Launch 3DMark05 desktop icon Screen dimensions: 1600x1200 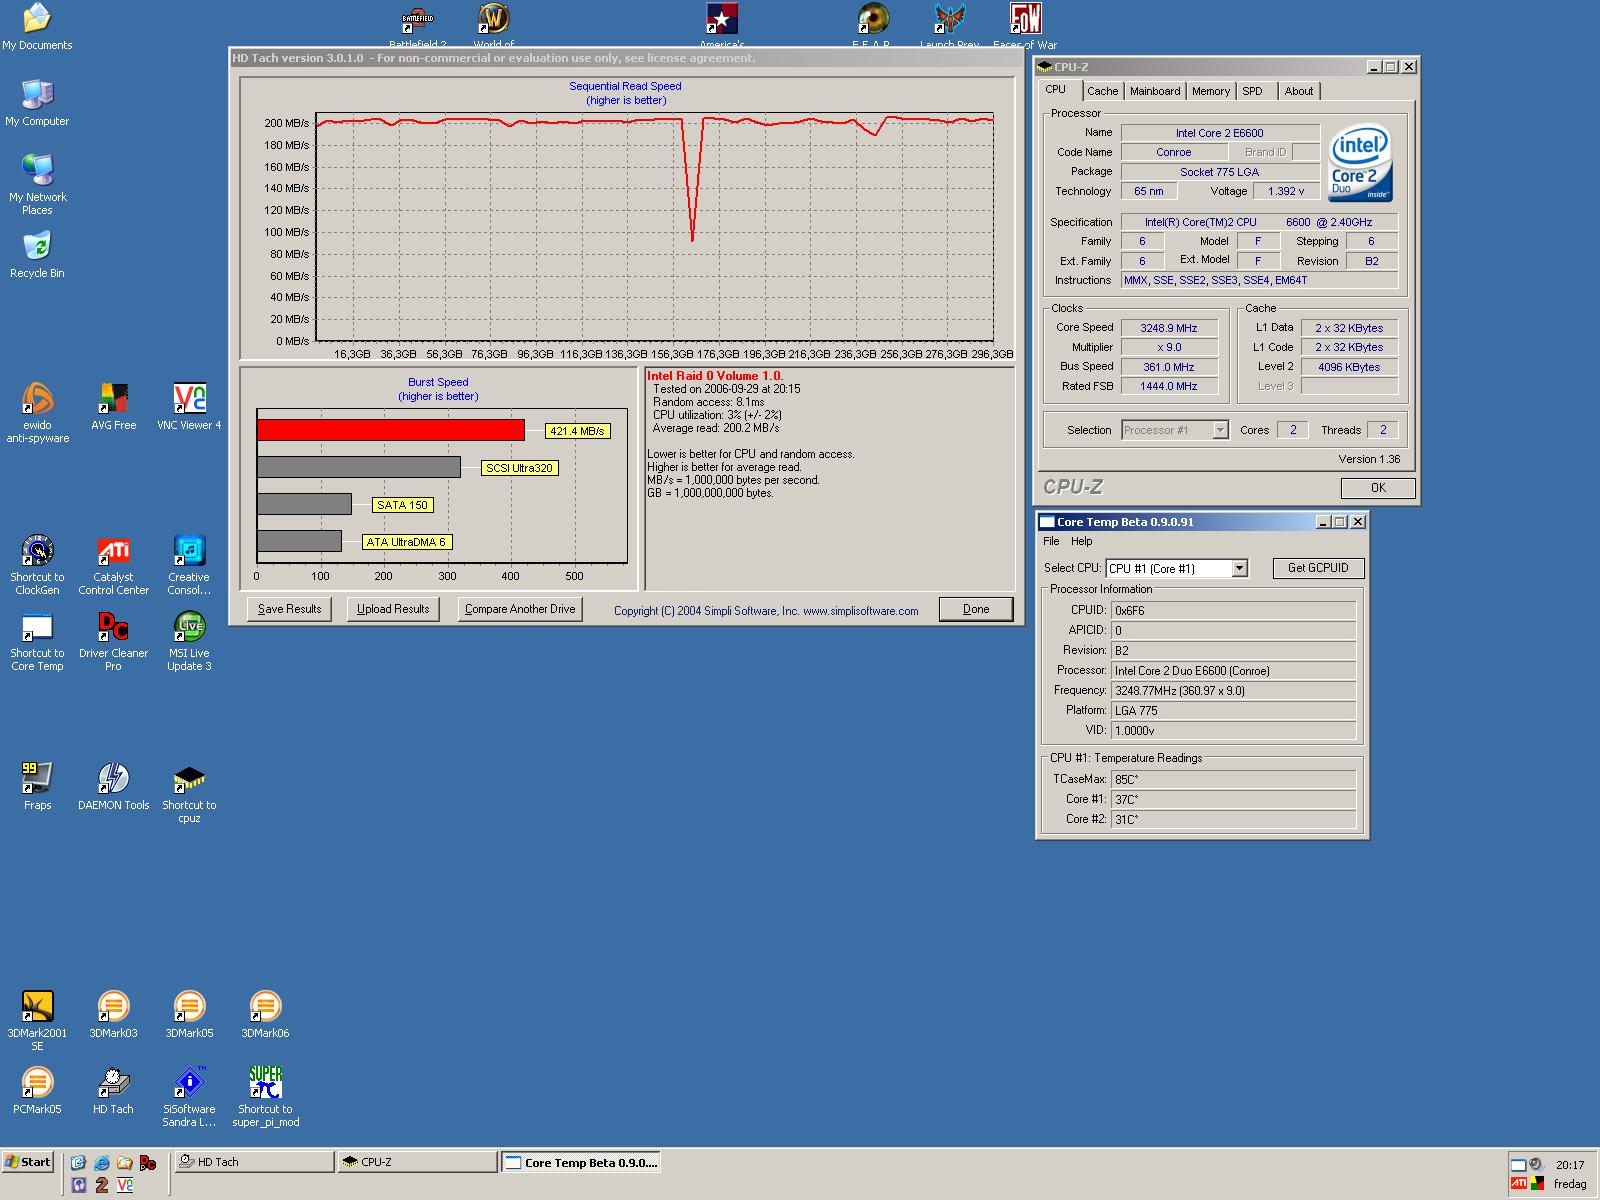coord(189,1014)
